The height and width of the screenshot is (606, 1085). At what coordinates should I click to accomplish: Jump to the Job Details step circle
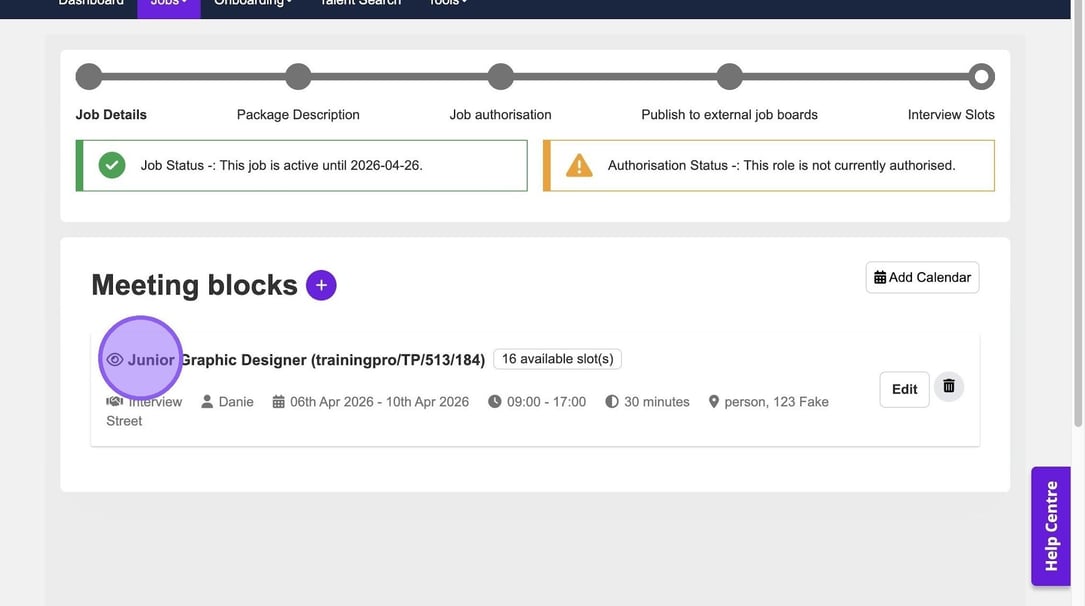(89, 77)
